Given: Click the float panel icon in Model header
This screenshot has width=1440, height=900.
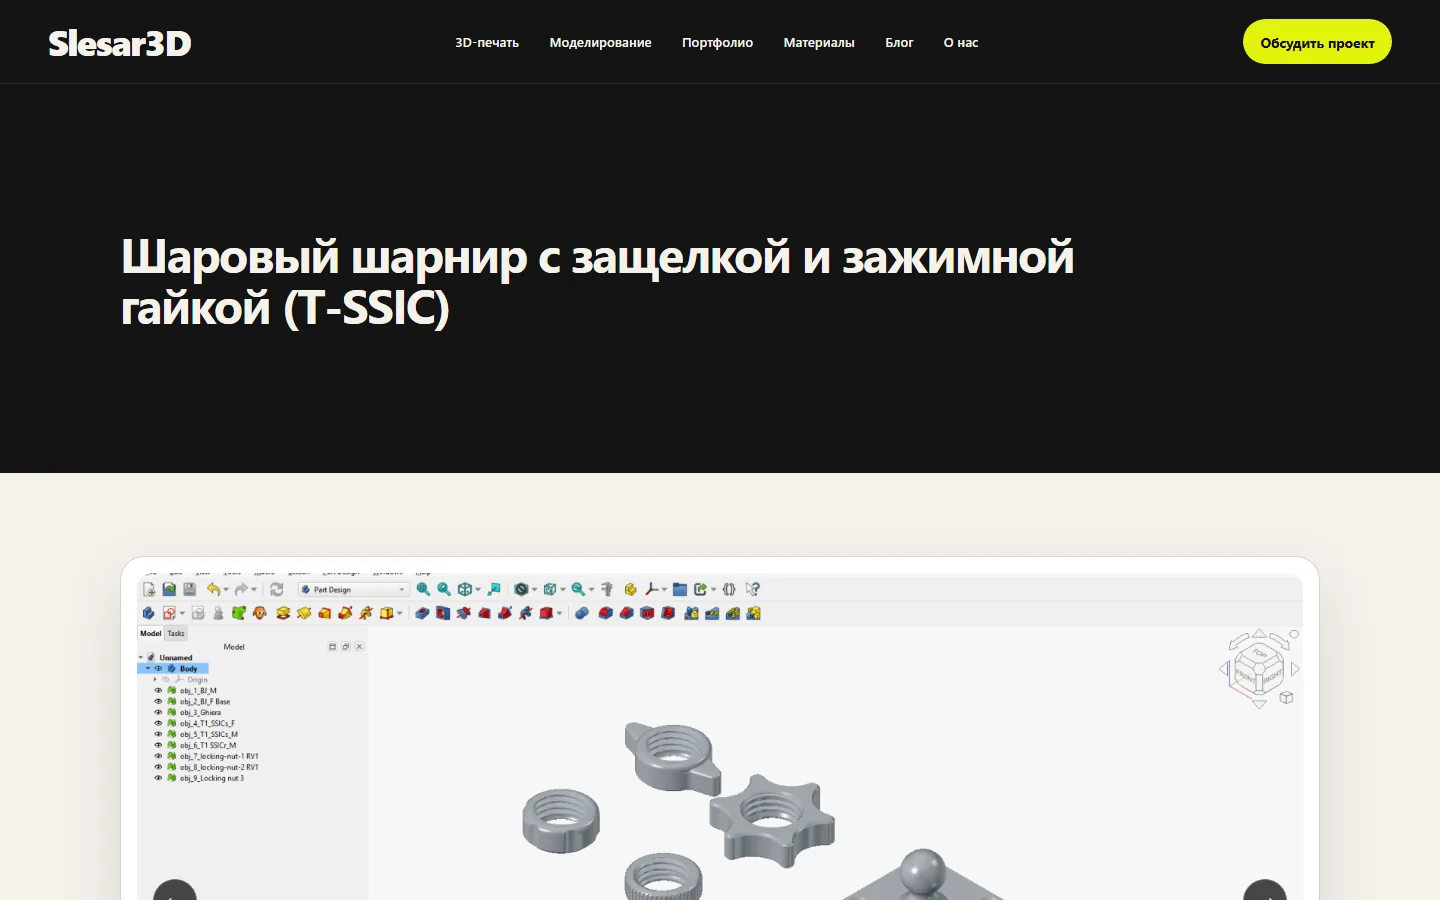Looking at the screenshot, I should 346,647.
